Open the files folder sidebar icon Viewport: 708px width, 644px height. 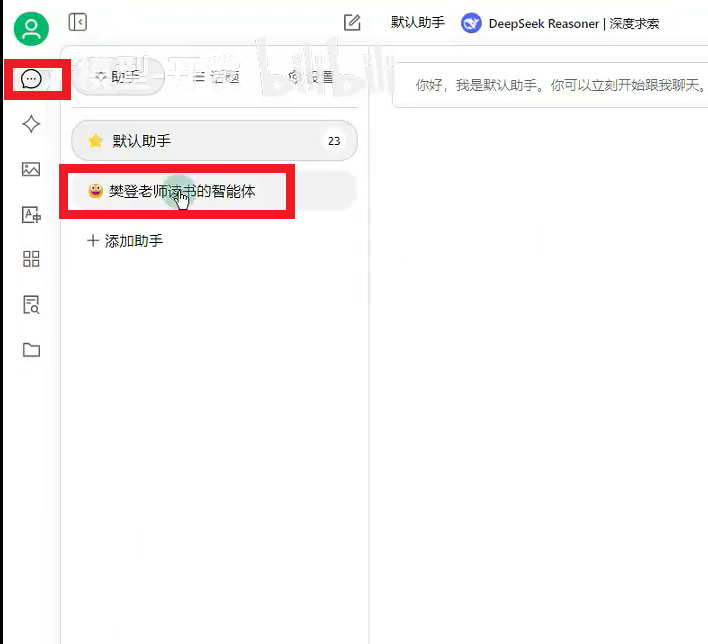coord(31,350)
